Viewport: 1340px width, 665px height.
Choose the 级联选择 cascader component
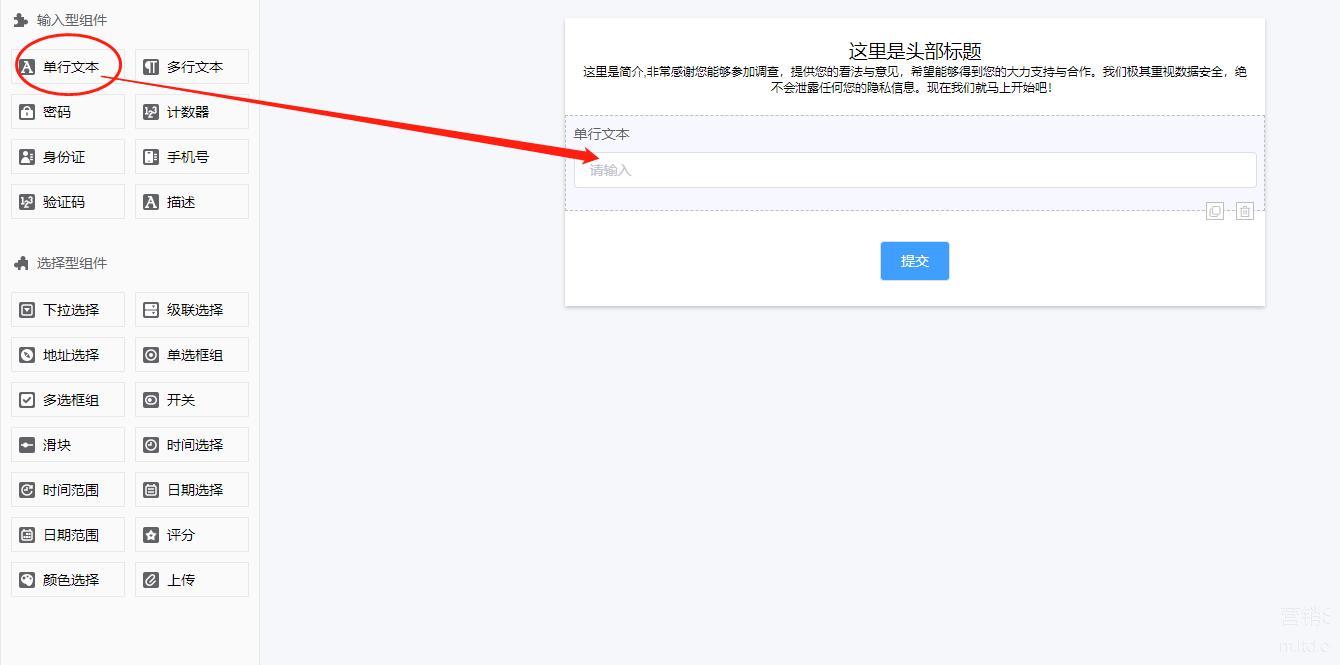click(x=192, y=310)
